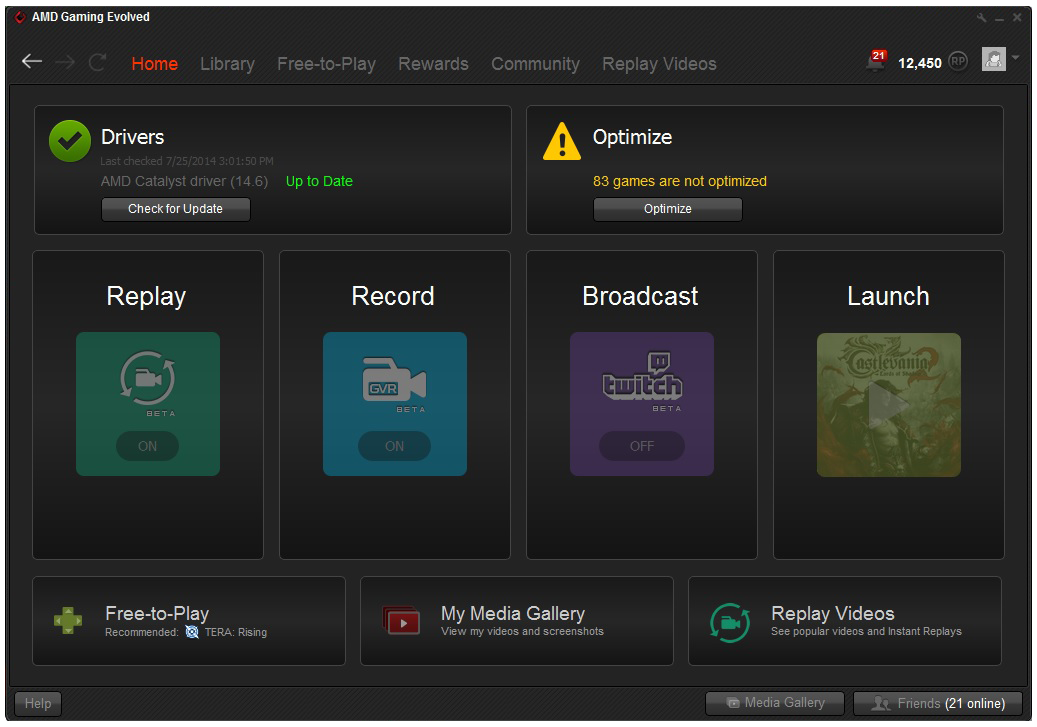Click the Up to Date status text

[319, 181]
